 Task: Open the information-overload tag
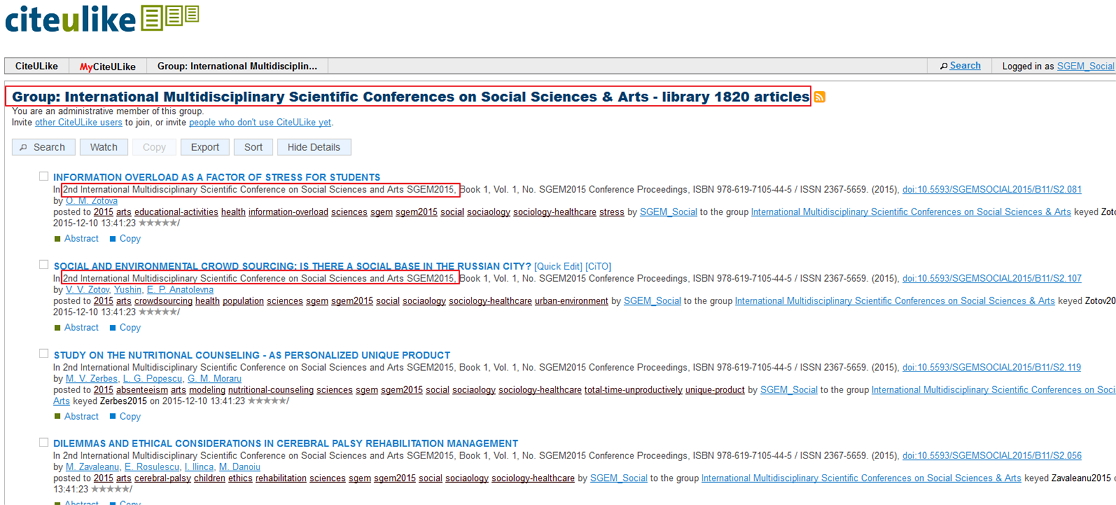tap(288, 213)
